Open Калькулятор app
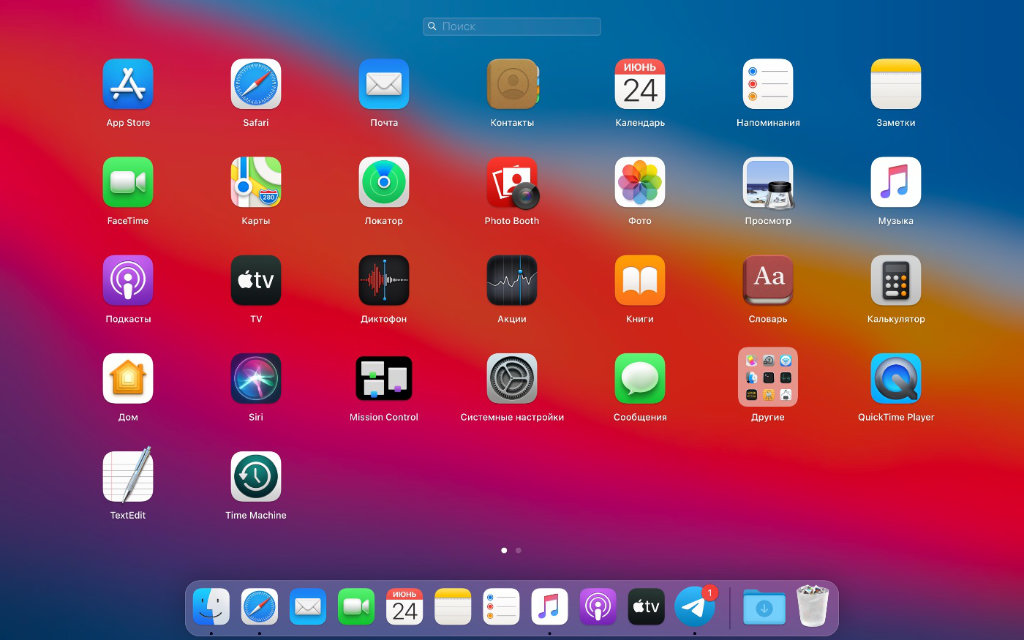This screenshot has width=1024, height=640. 896,280
